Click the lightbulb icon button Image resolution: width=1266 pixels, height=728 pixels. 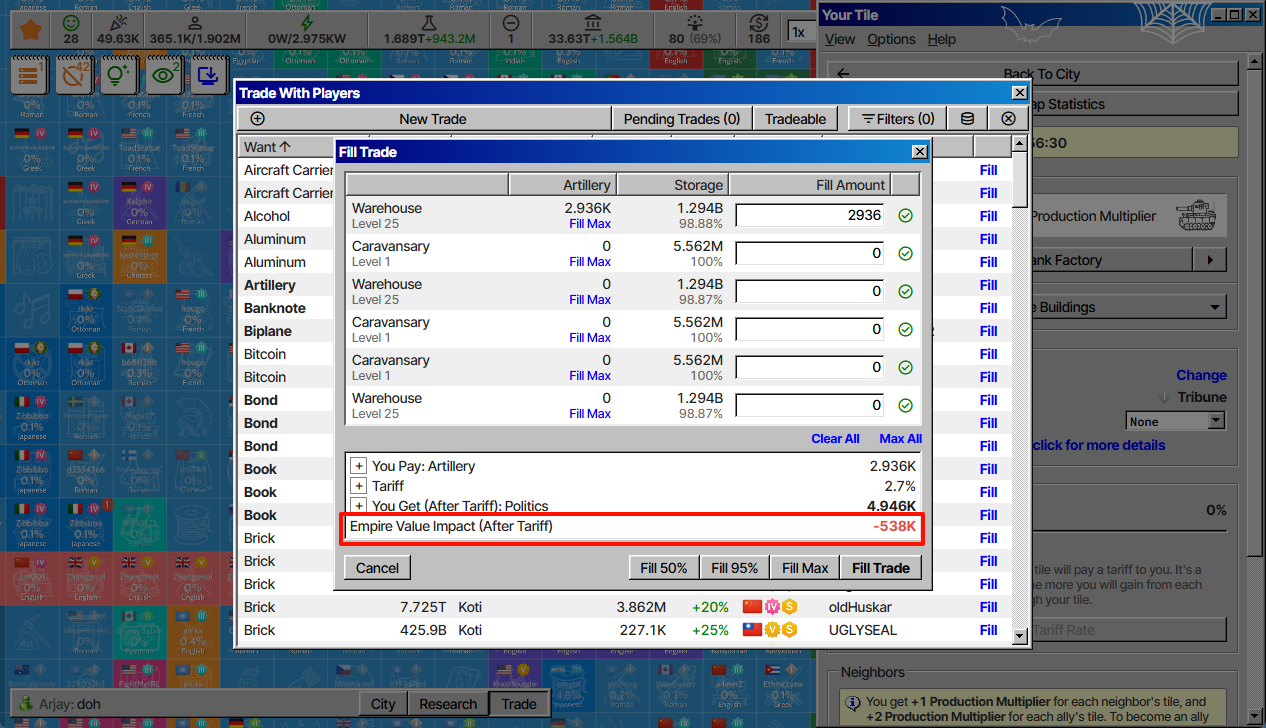119,75
